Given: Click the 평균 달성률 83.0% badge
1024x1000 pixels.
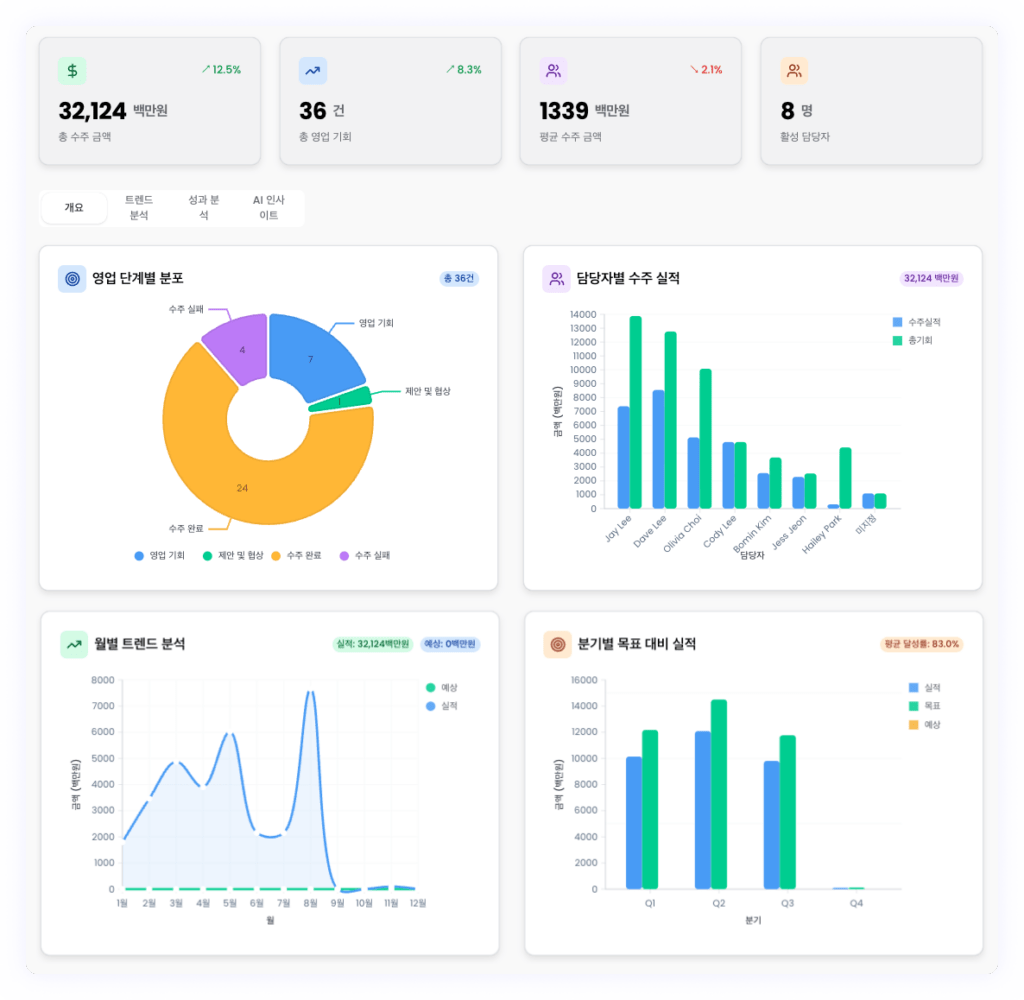Looking at the screenshot, I should point(921,645).
